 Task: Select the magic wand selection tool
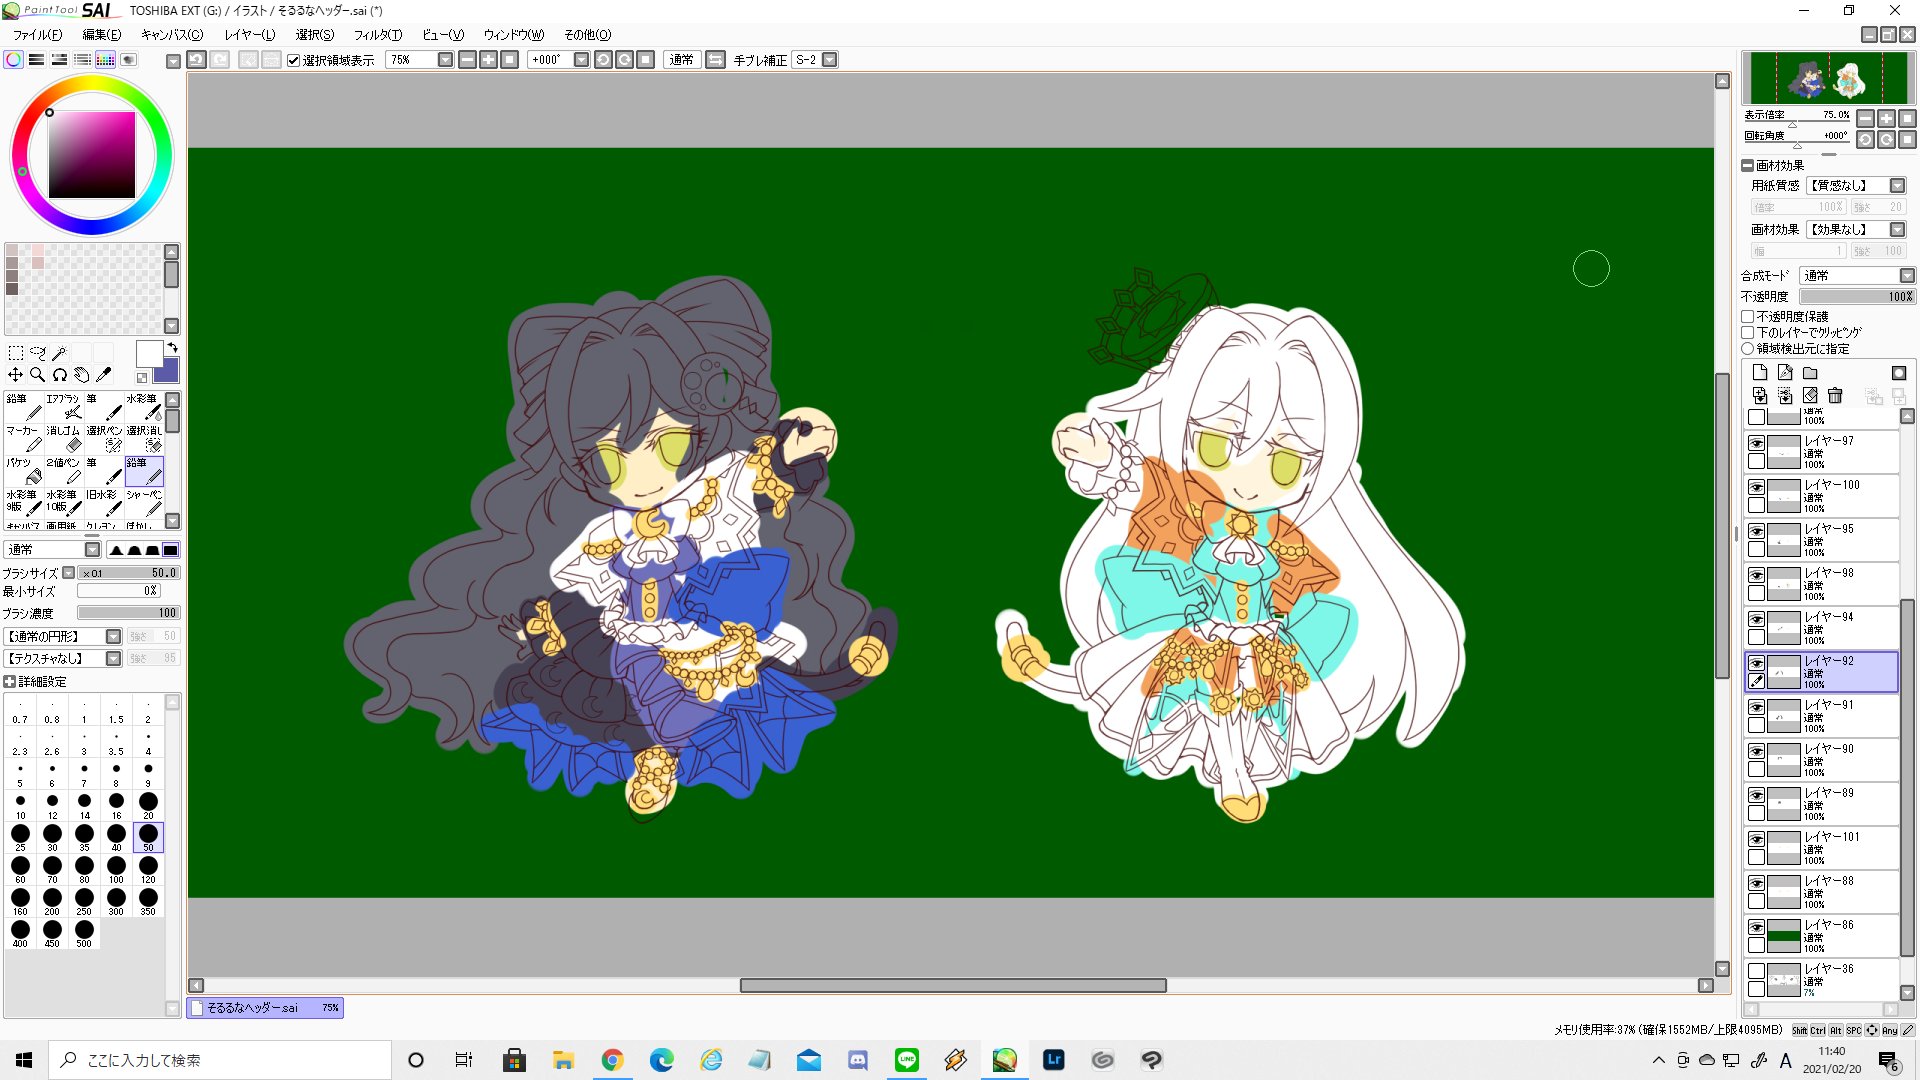coord(59,352)
